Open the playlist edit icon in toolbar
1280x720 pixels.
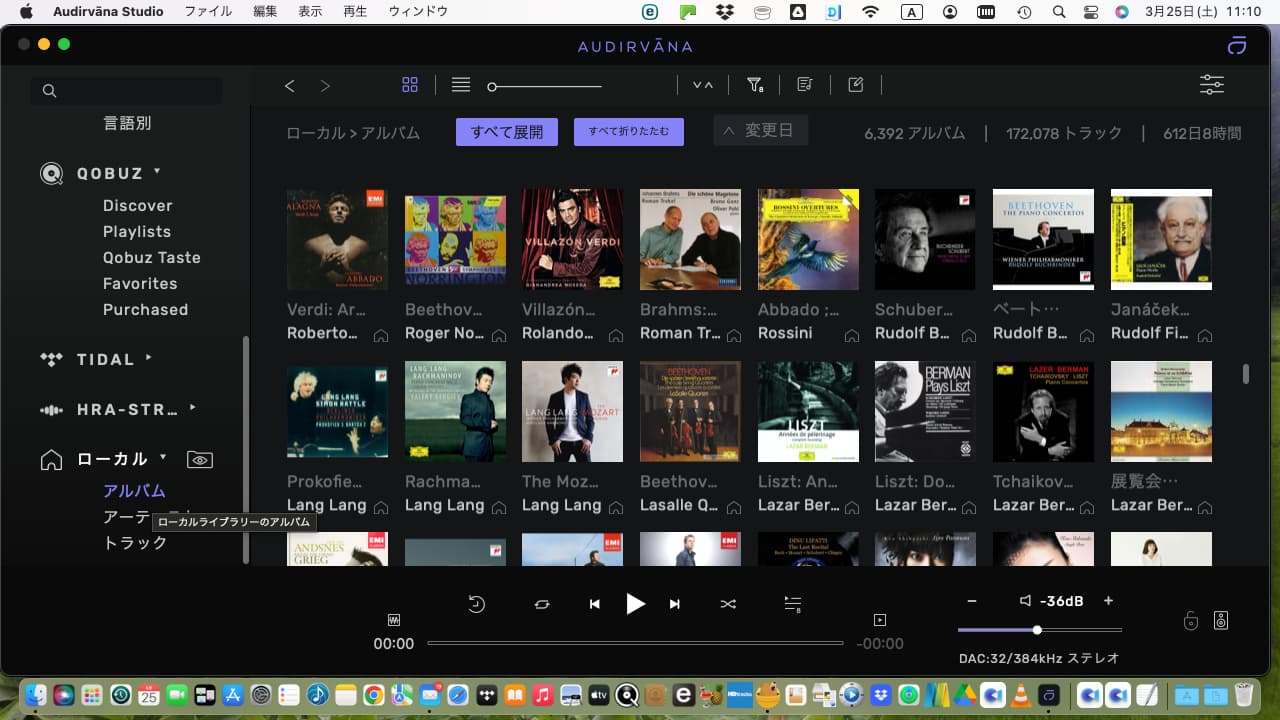(x=805, y=85)
